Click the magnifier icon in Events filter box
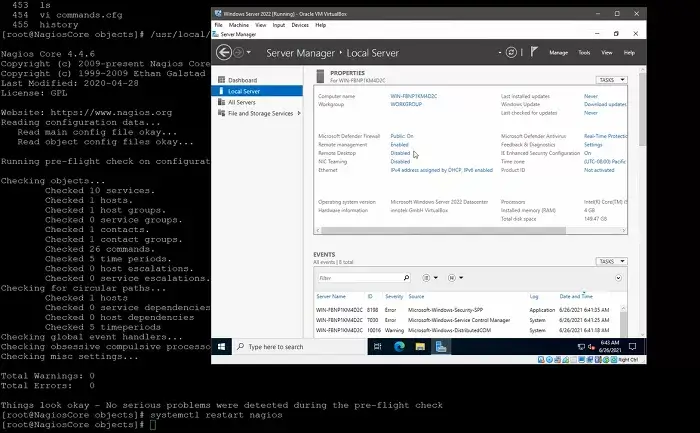Image resolution: width=700 pixels, height=433 pixels. pyautogui.click(x=406, y=278)
